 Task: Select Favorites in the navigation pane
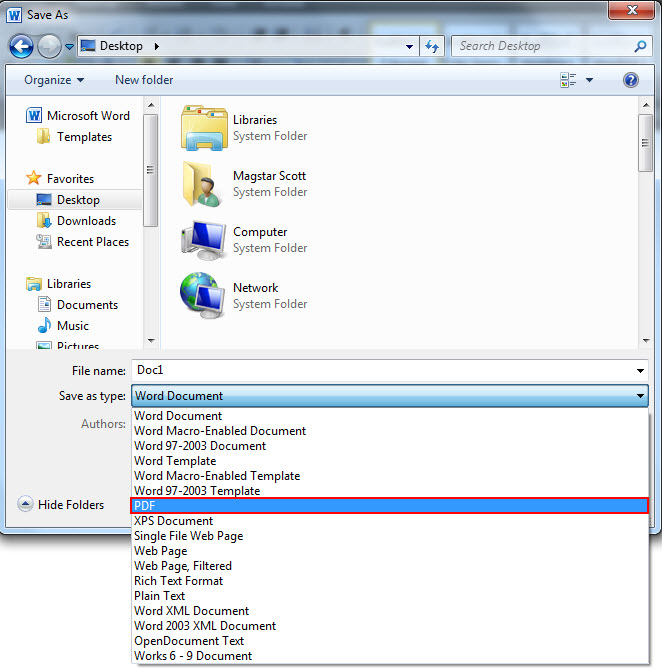(x=60, y=179)
